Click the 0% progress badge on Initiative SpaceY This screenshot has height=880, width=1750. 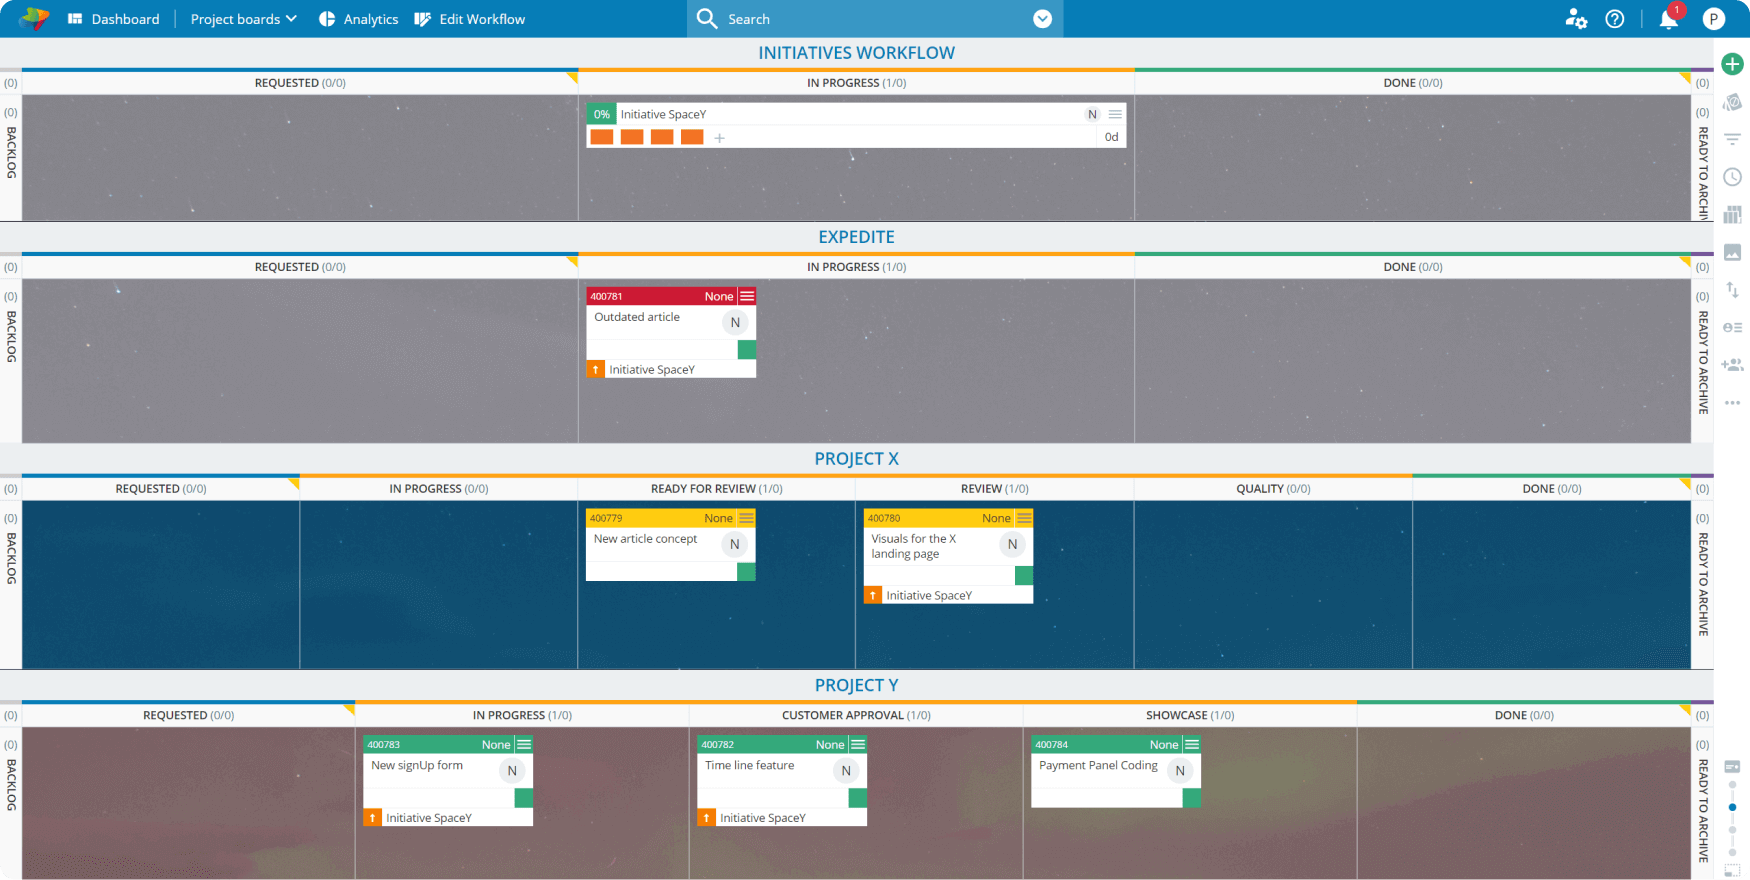(601, 114)
